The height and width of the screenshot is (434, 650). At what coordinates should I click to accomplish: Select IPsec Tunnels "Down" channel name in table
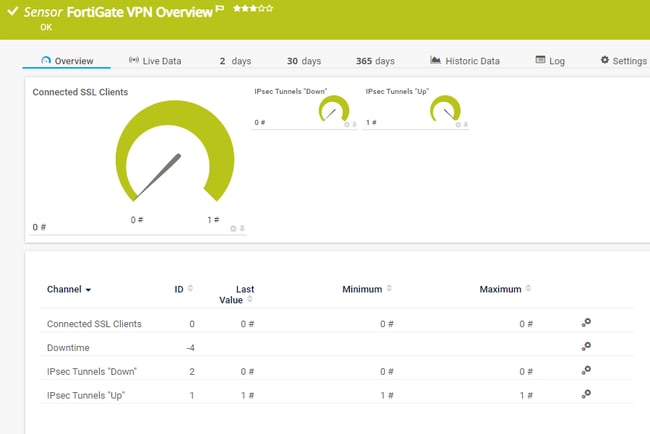92,371
